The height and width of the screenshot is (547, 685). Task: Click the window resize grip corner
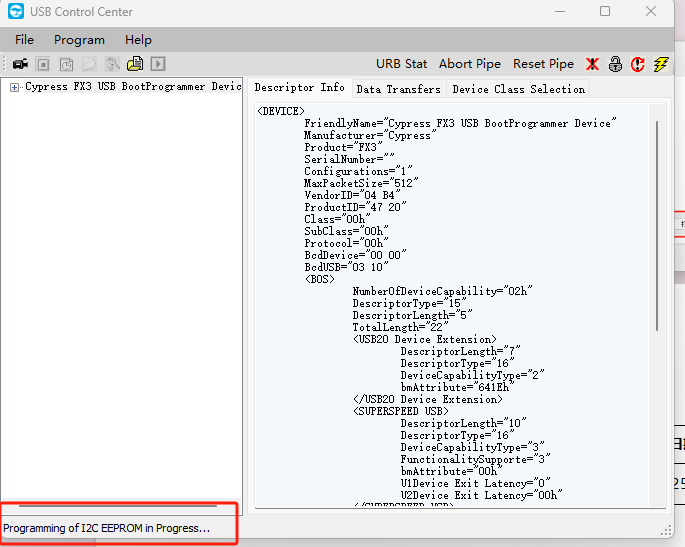(x=666, y=531)
